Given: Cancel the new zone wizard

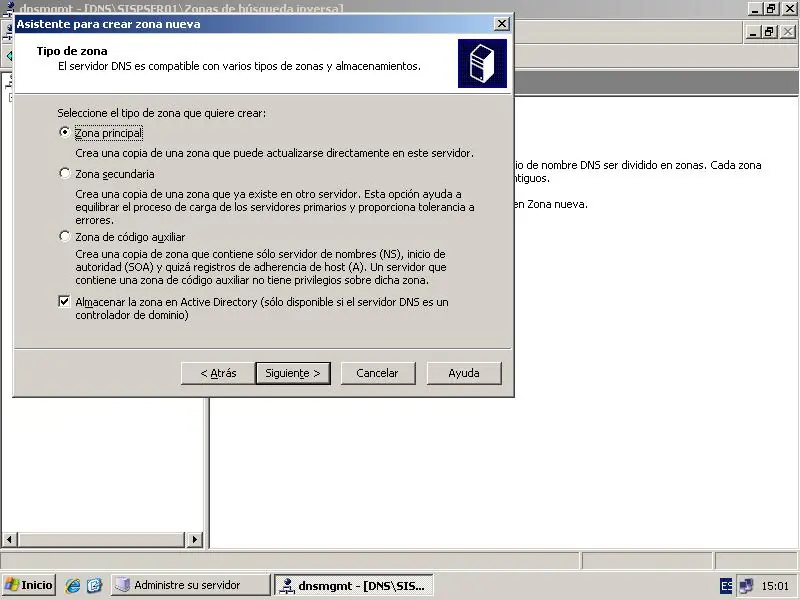Looking at the screenshot, I should tap(378, 373).
